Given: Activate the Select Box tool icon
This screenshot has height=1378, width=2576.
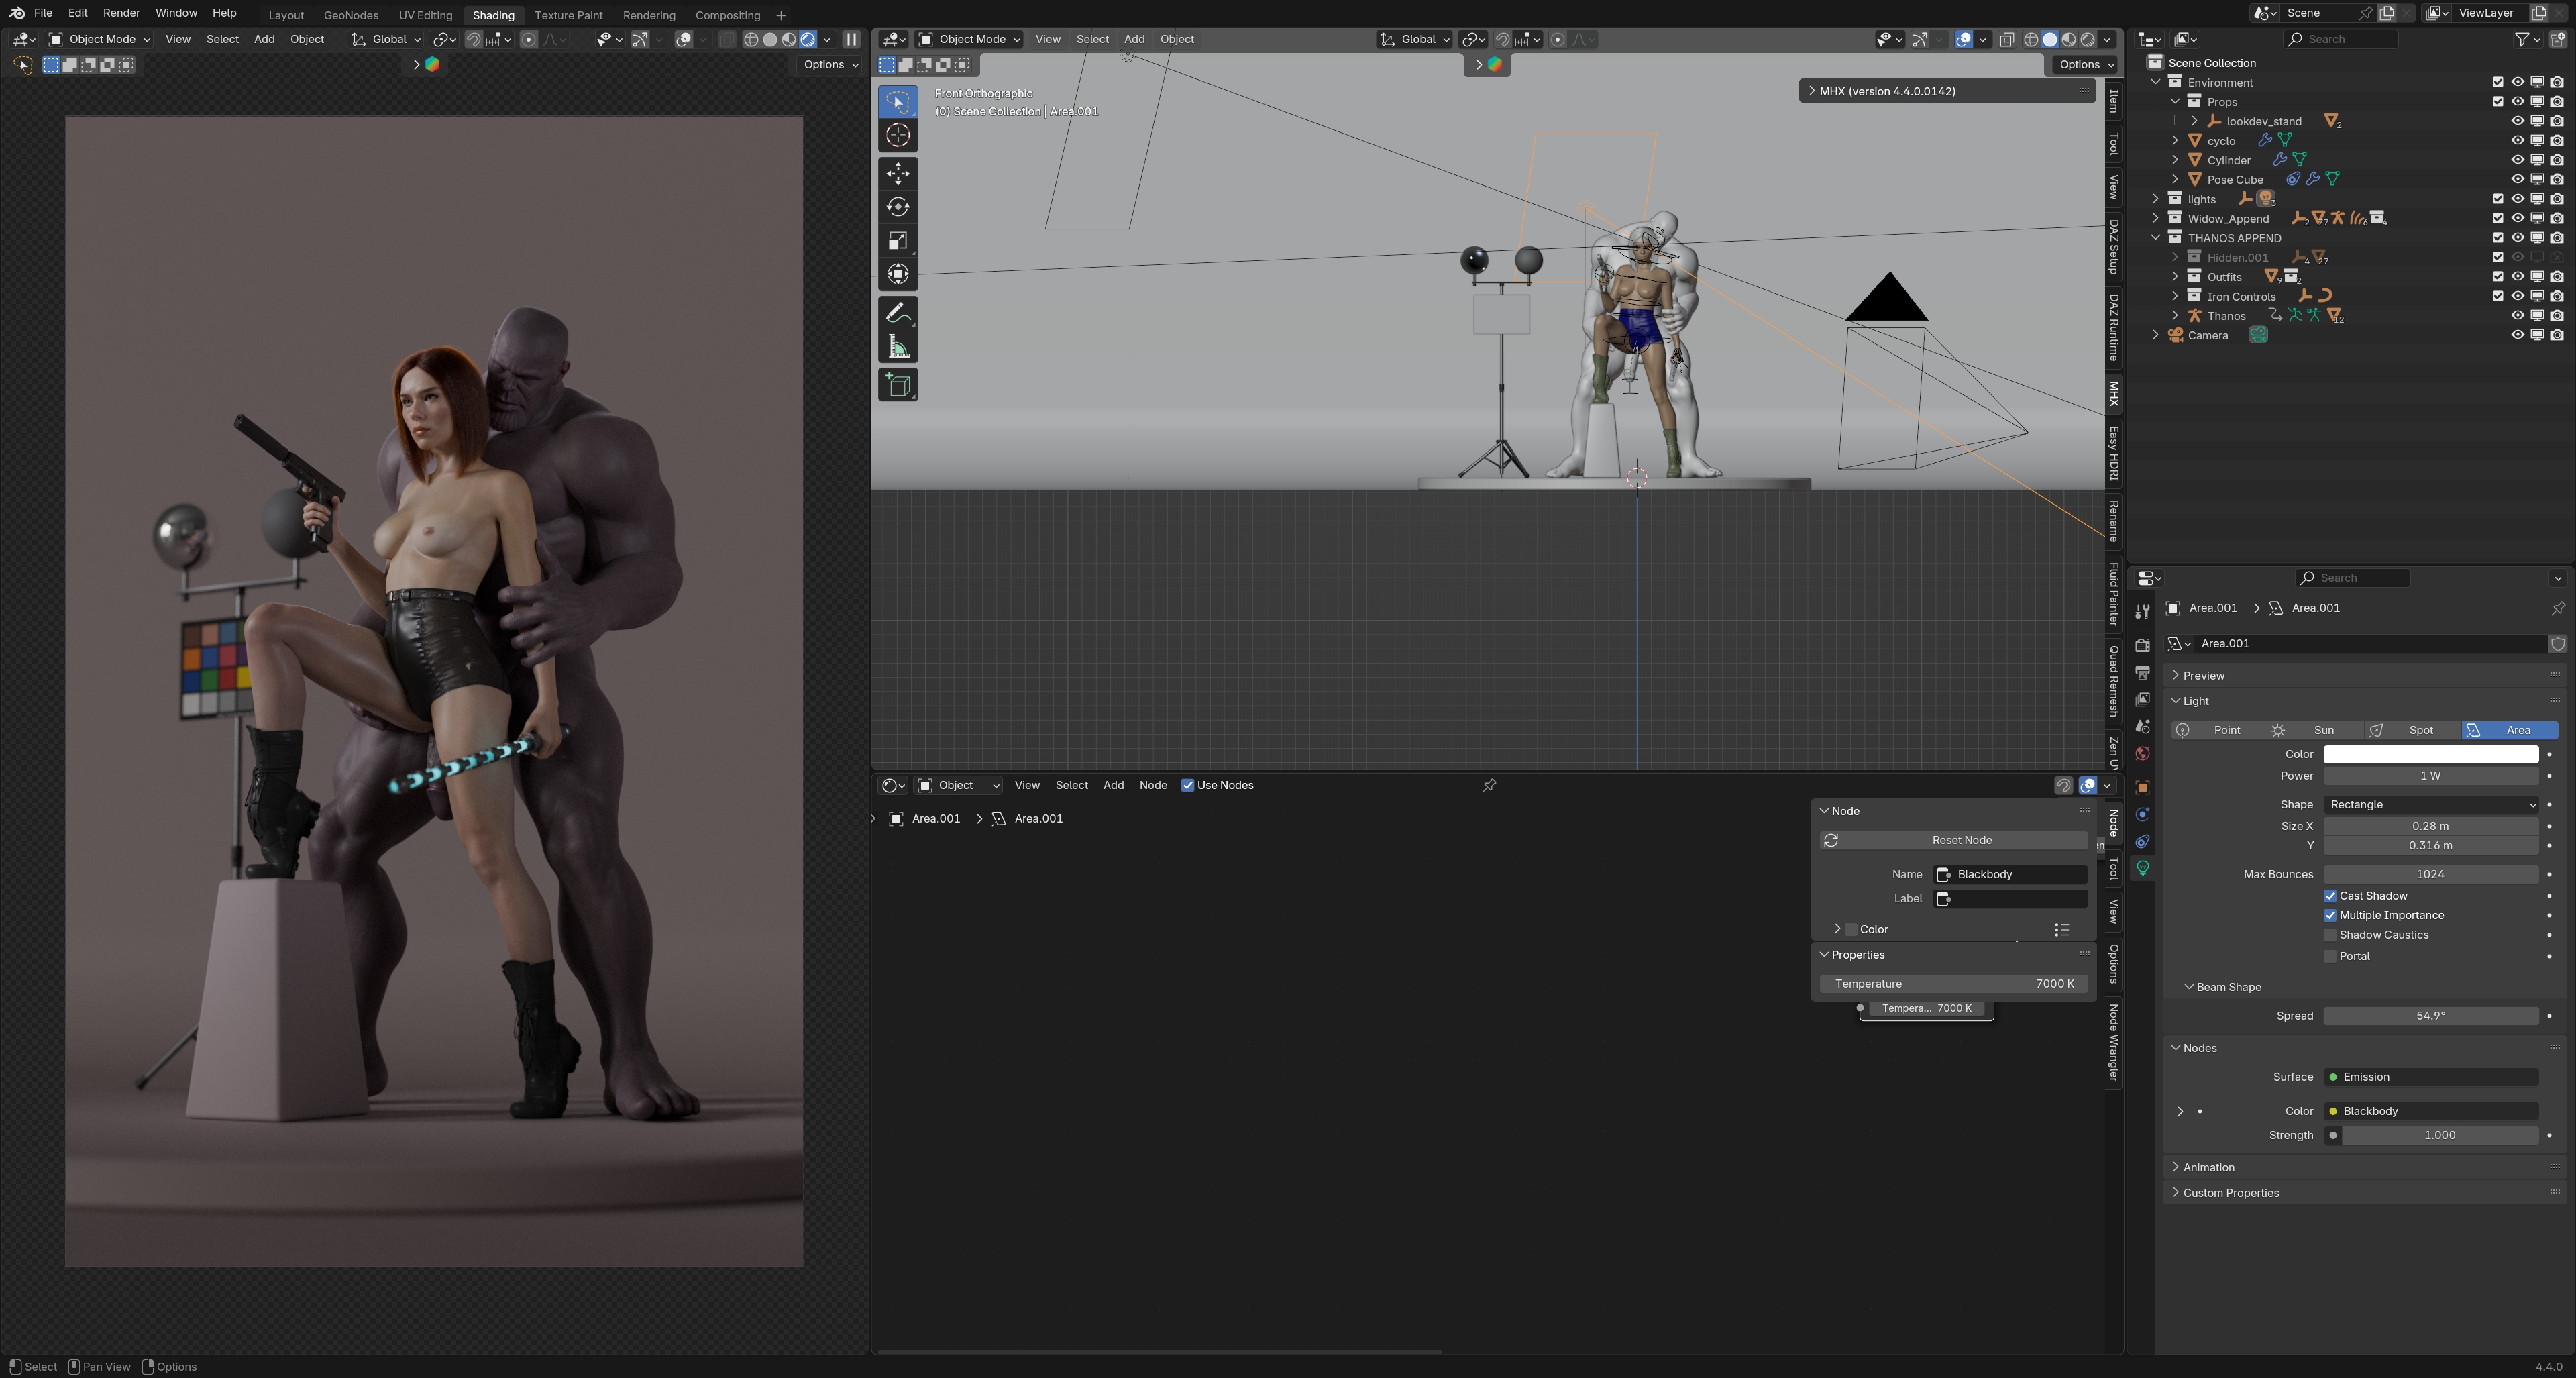Looking at the screenshot, I should pyautogui.click(x=897, y=102).
